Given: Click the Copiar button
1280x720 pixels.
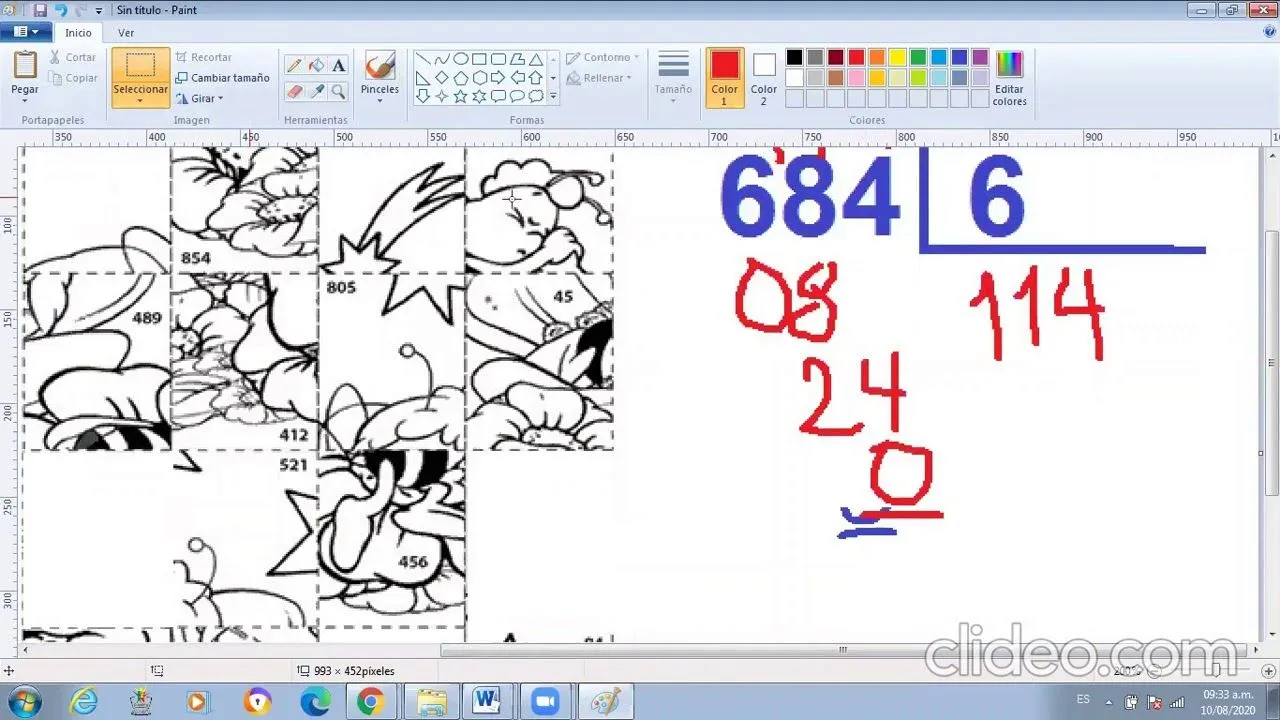Looking at the screenshot, I should click(x=73, y=78).
